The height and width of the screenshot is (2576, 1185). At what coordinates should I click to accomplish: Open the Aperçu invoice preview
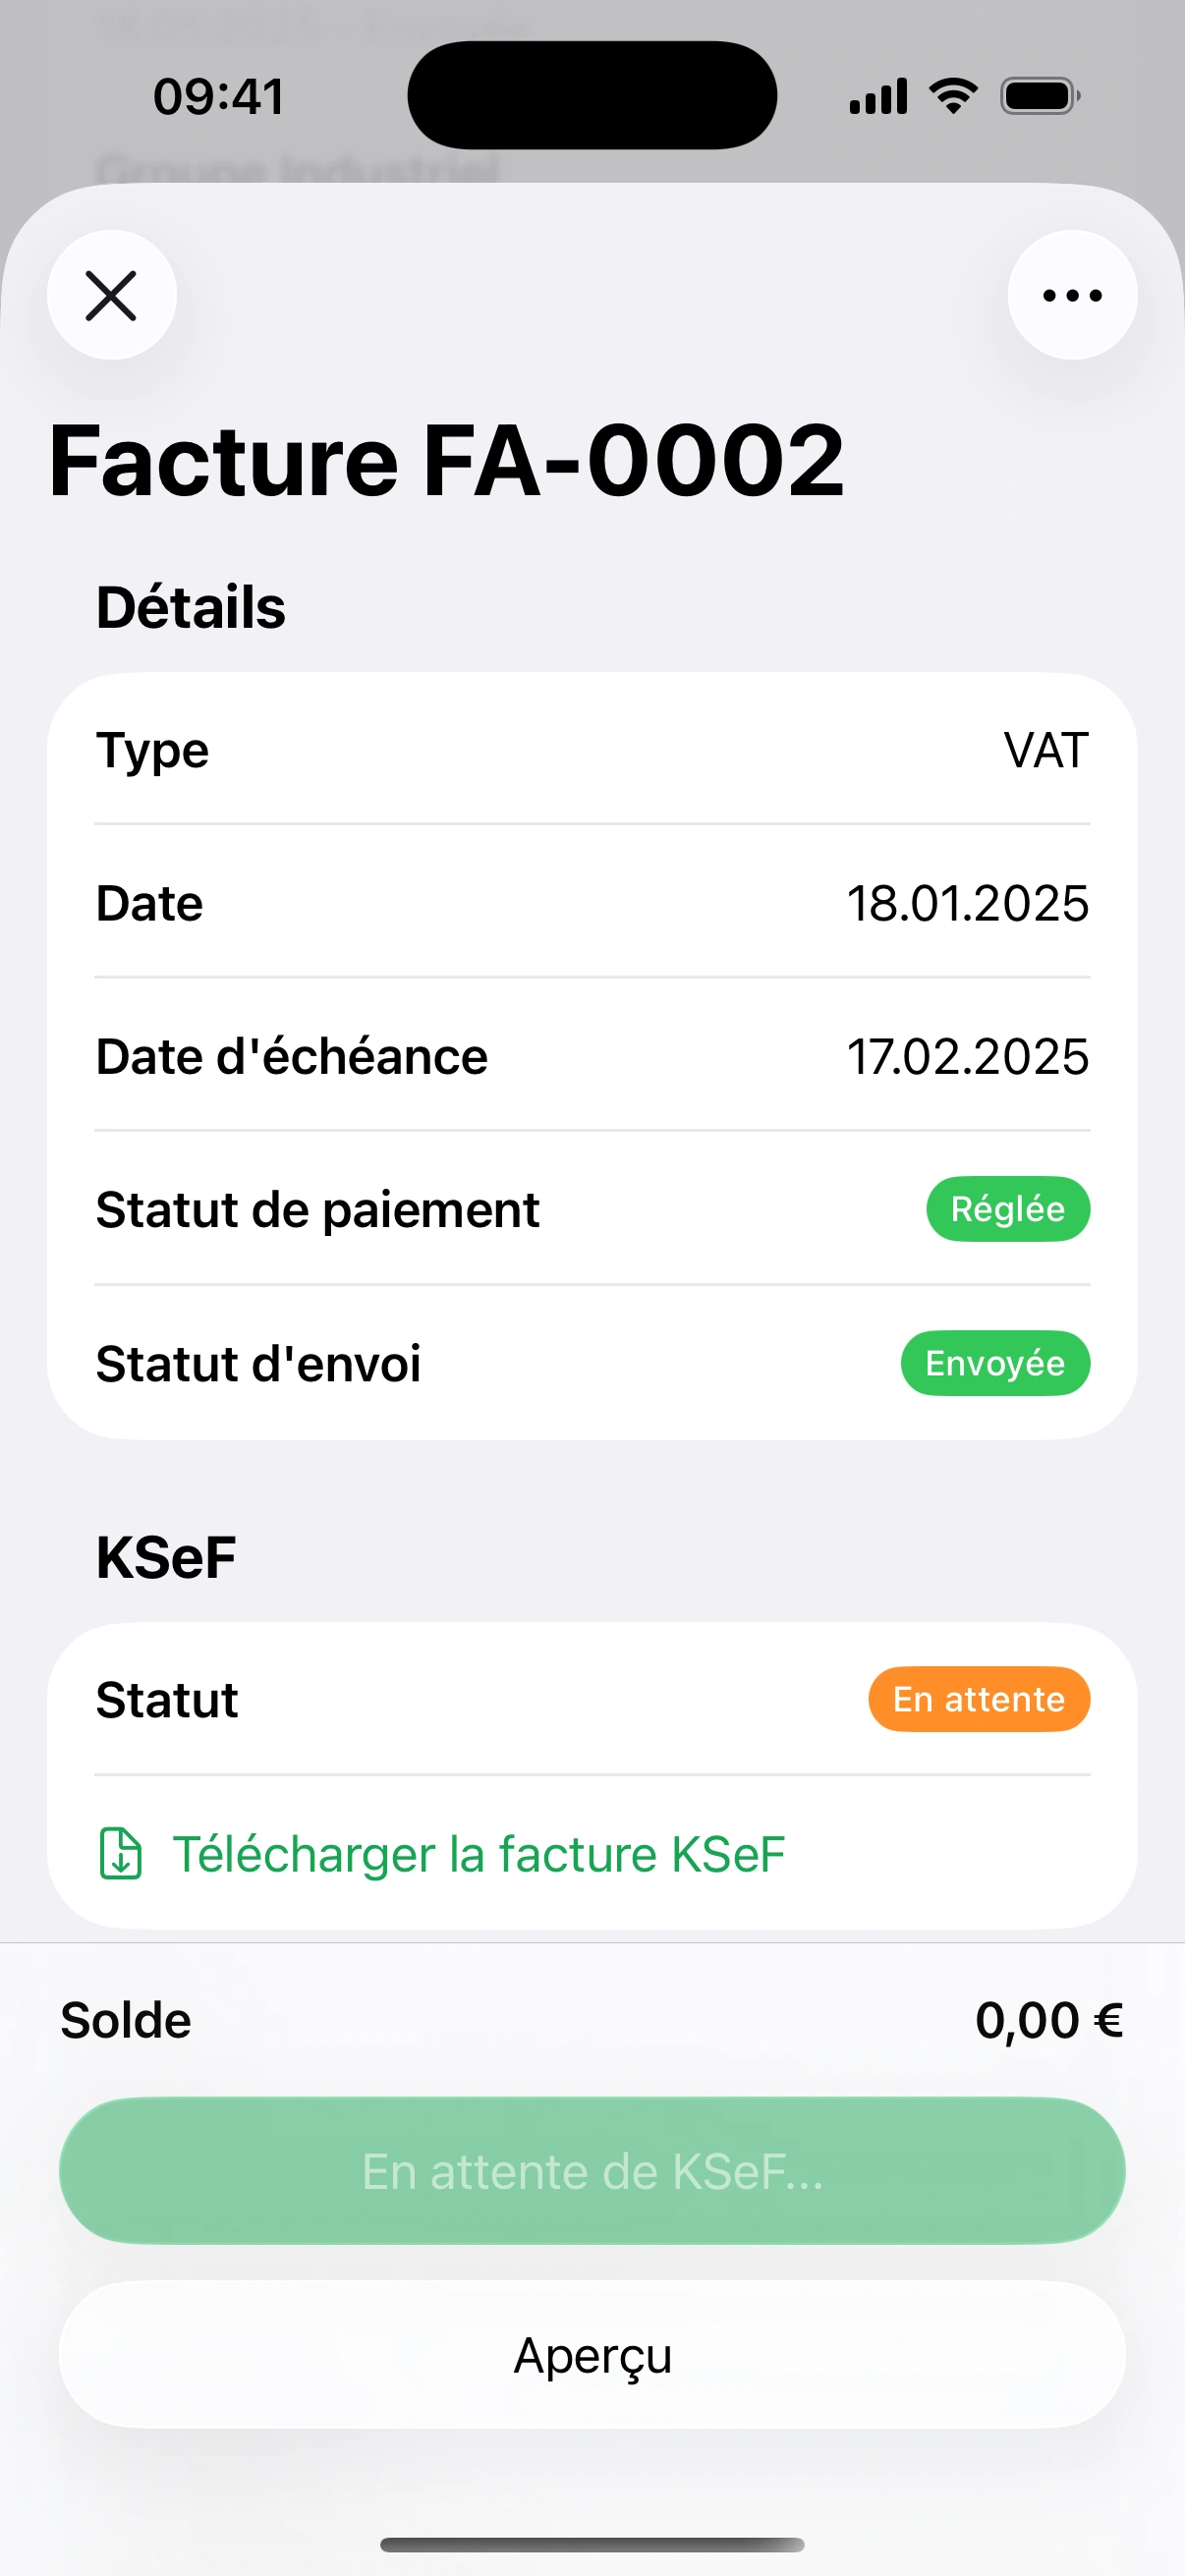coord(592,2354)
